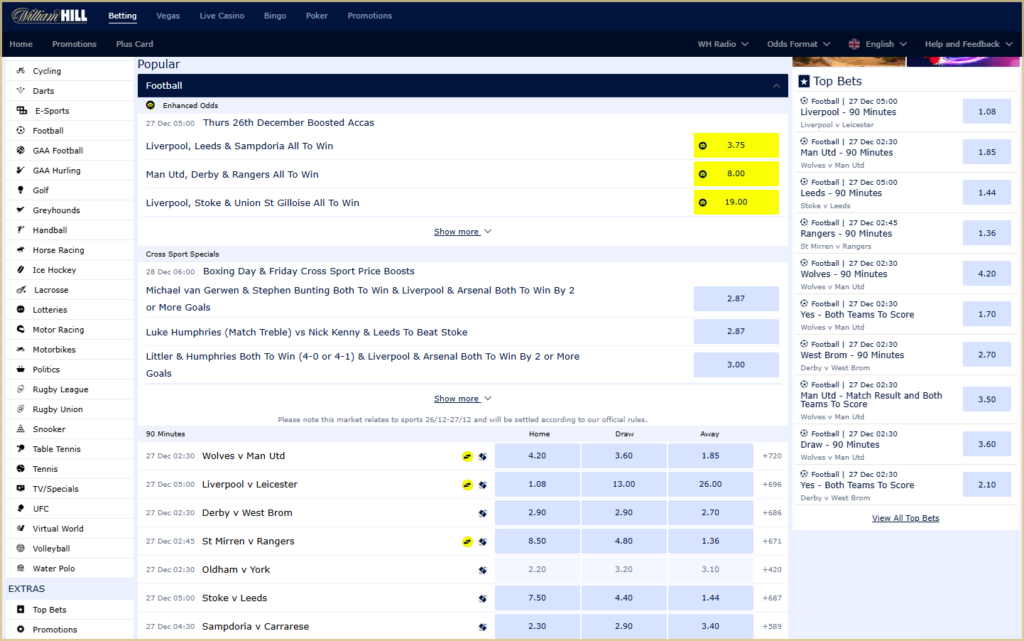Switch to the Live Casino tab
This screenshot has width=1024, height=641.
222,16
